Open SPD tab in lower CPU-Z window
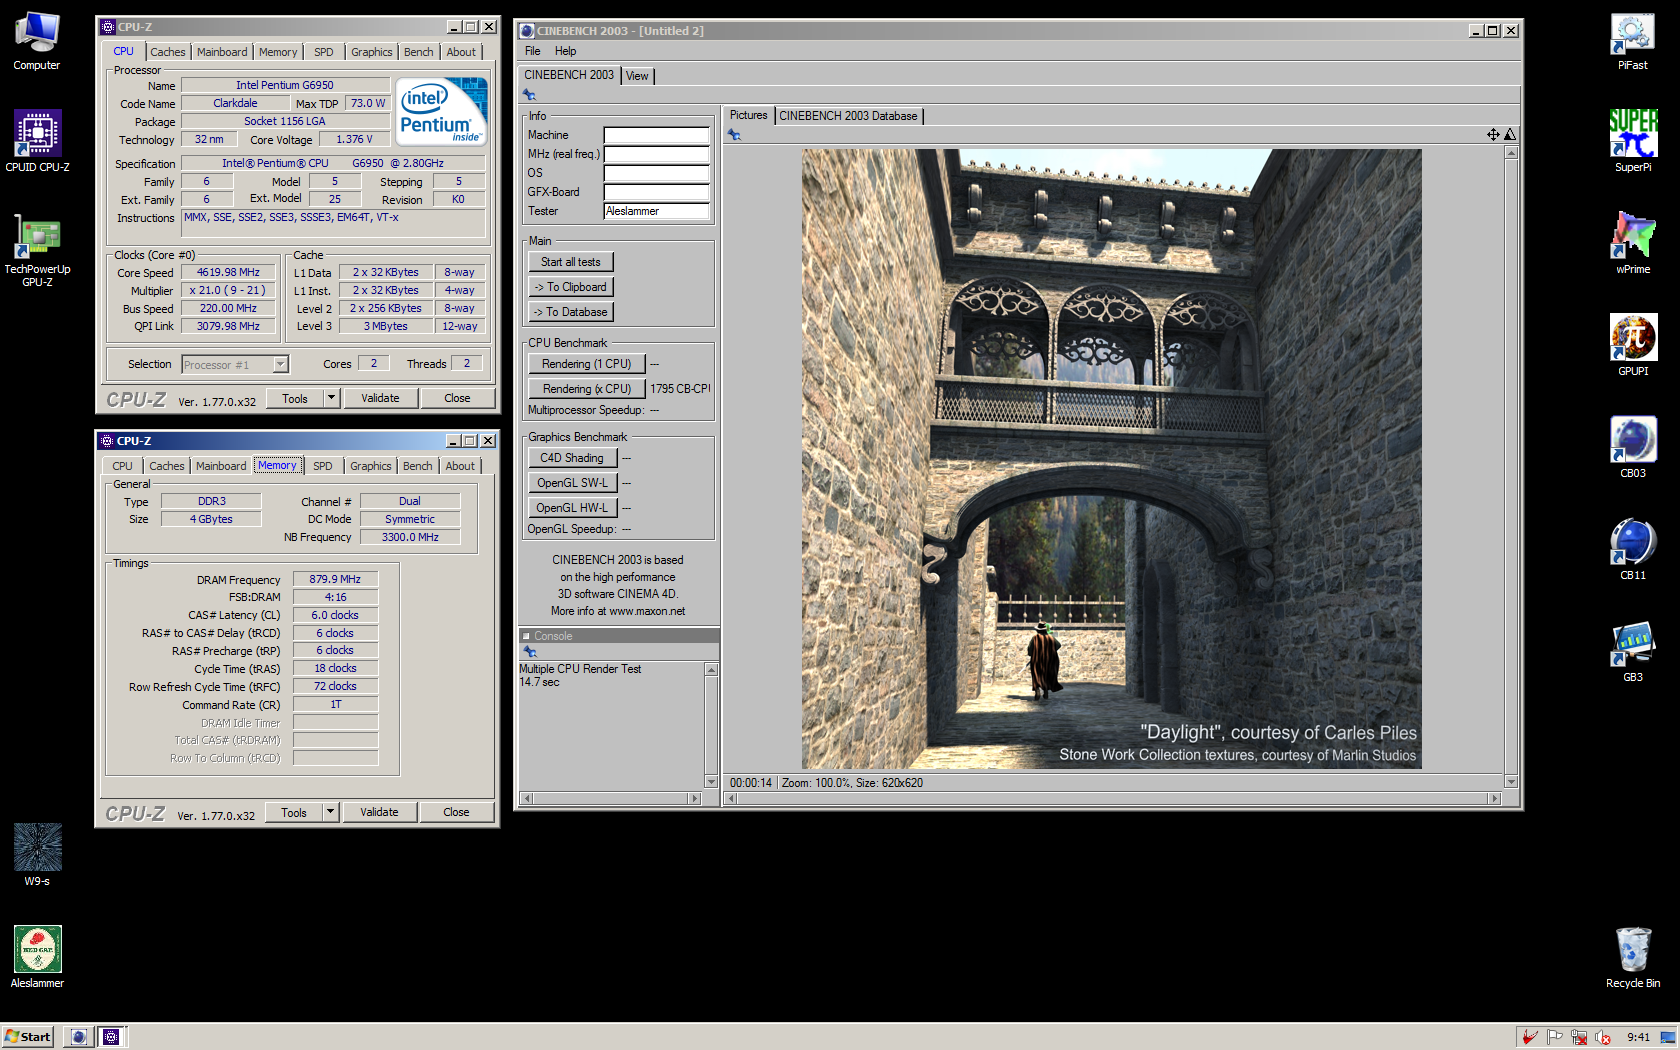1680x1050 pixels. click(x=322, y=466)
